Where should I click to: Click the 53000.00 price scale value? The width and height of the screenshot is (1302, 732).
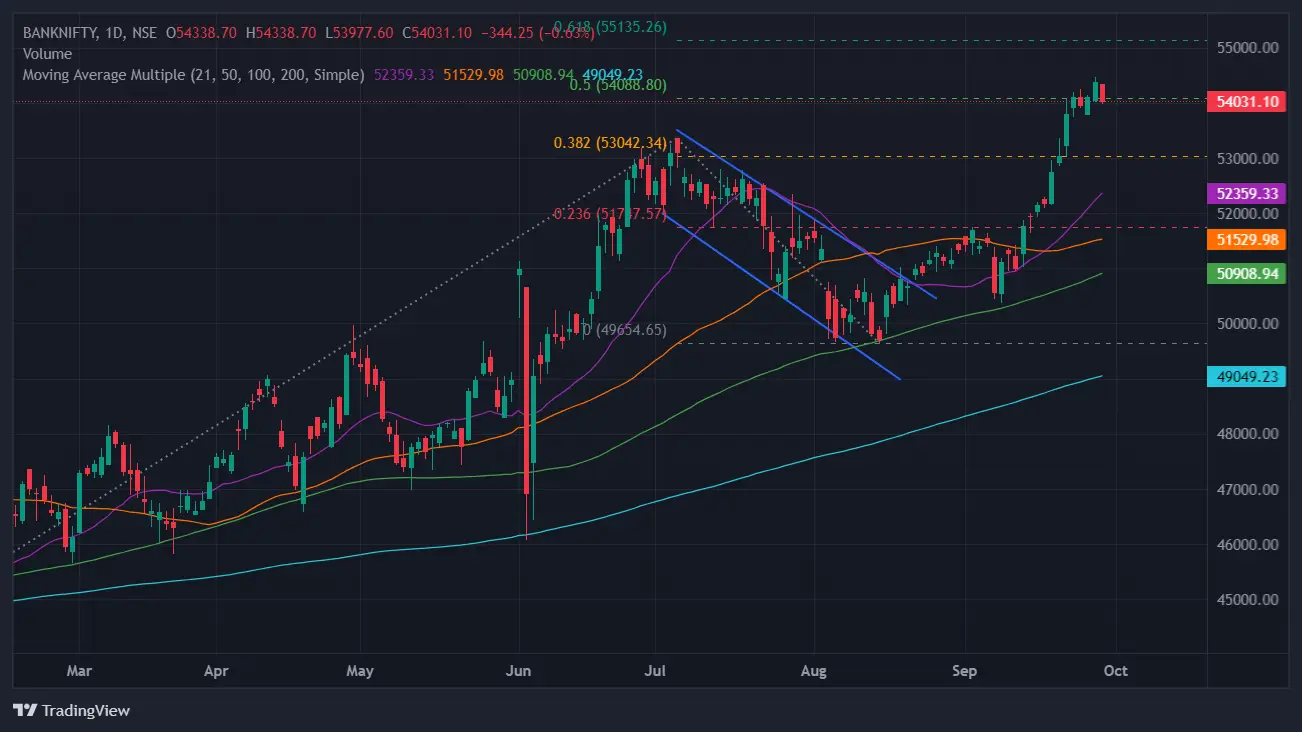pyautogui.click(x=1246, y=158)
